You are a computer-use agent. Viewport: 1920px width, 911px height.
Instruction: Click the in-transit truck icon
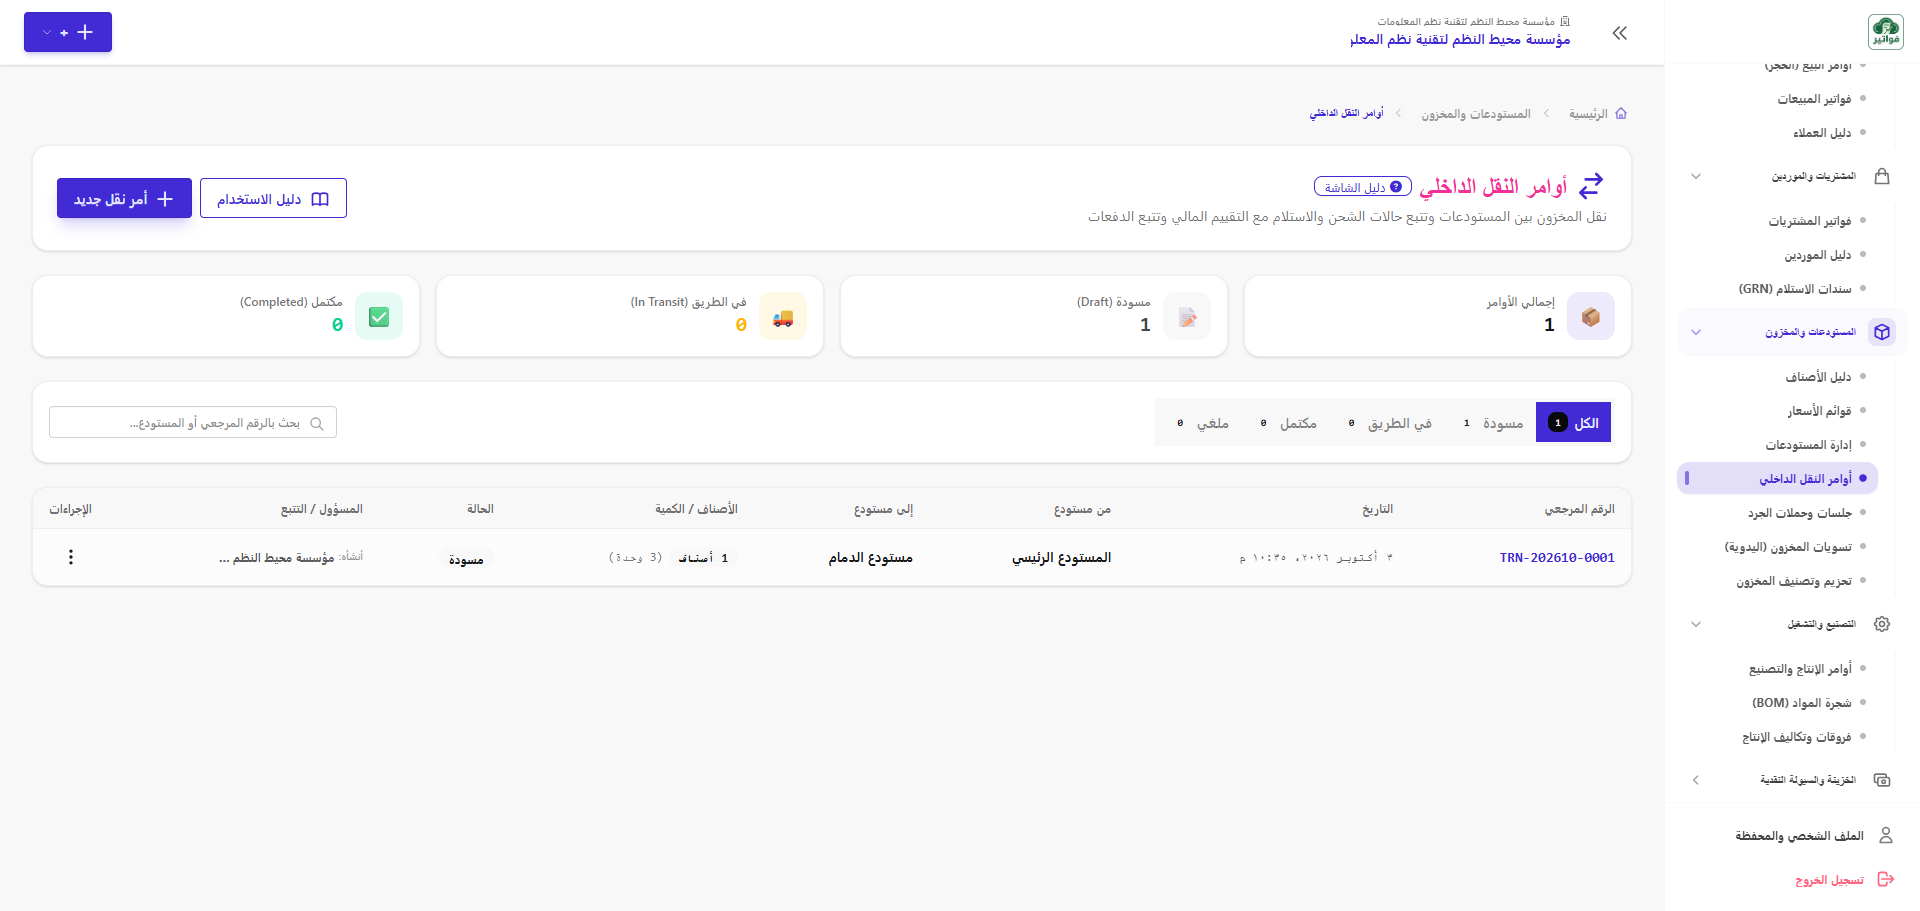783,317
